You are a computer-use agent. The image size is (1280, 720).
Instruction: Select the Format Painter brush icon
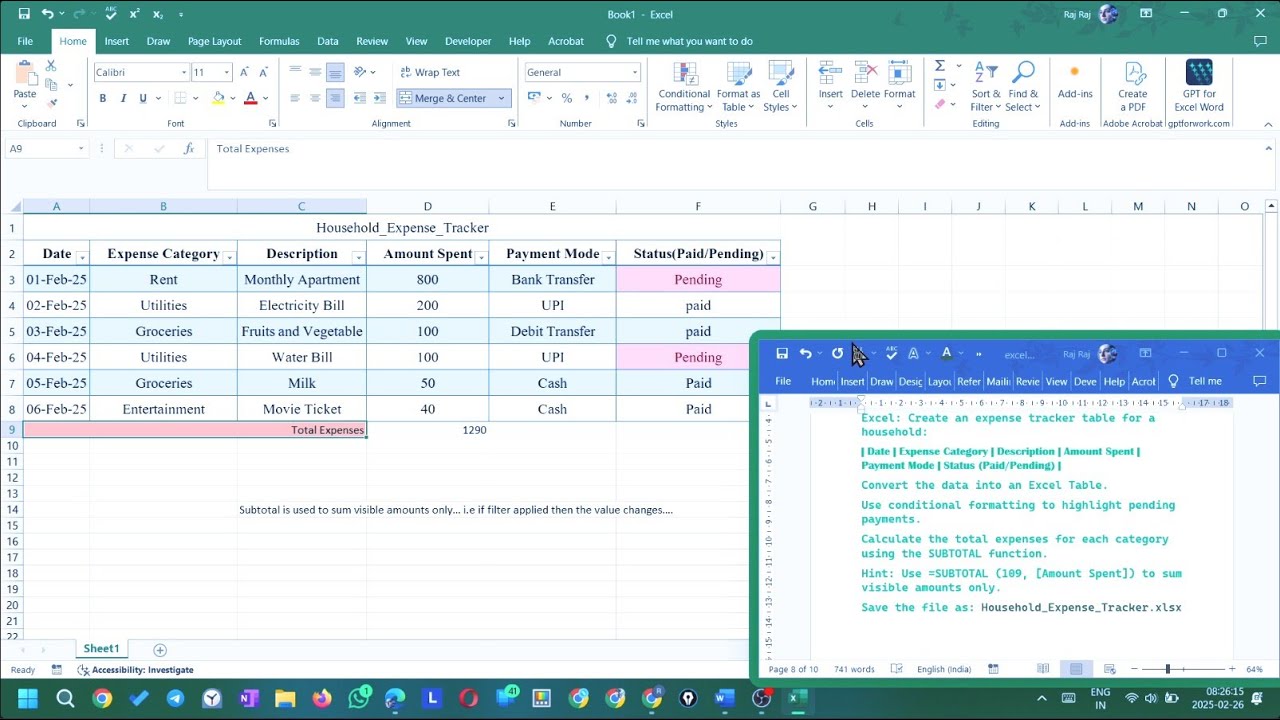[51, 103]
